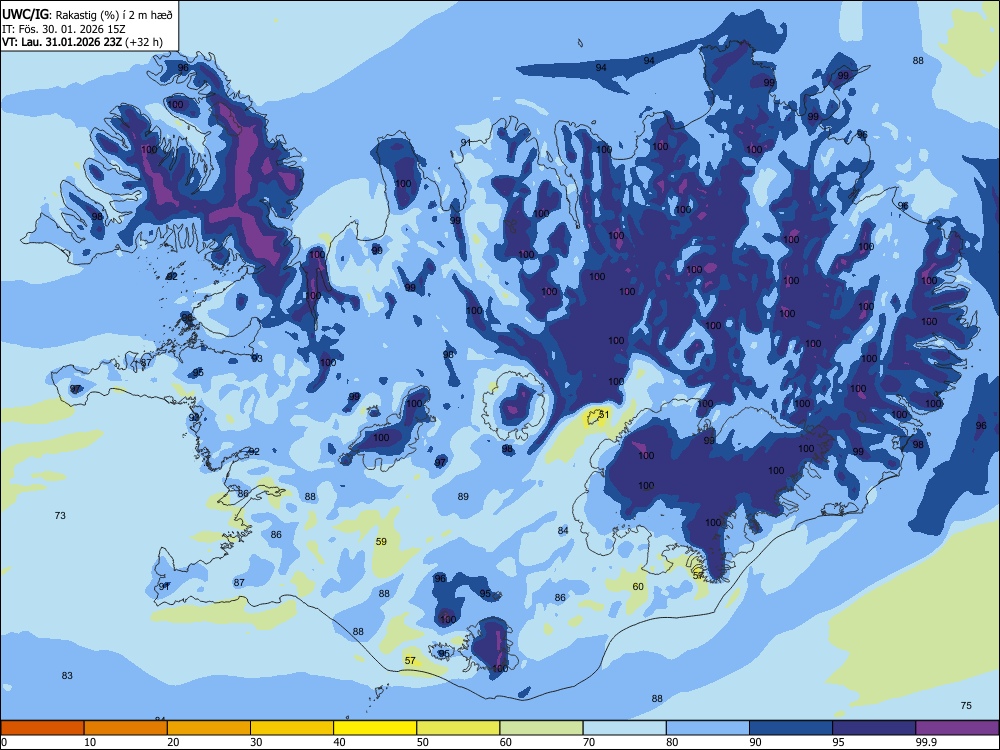Click the humidity value 51 on the yellow patch

(x=604, y=415)
